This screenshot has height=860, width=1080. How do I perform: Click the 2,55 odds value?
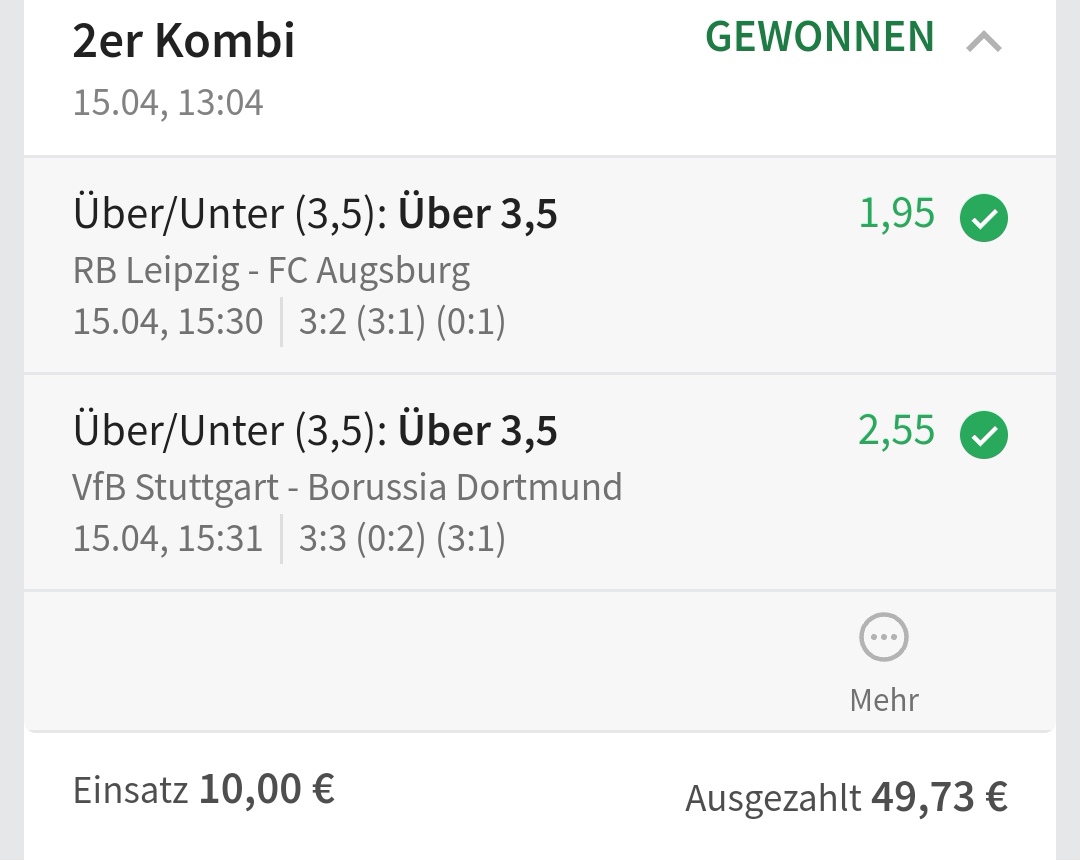(x=896, y=431)
